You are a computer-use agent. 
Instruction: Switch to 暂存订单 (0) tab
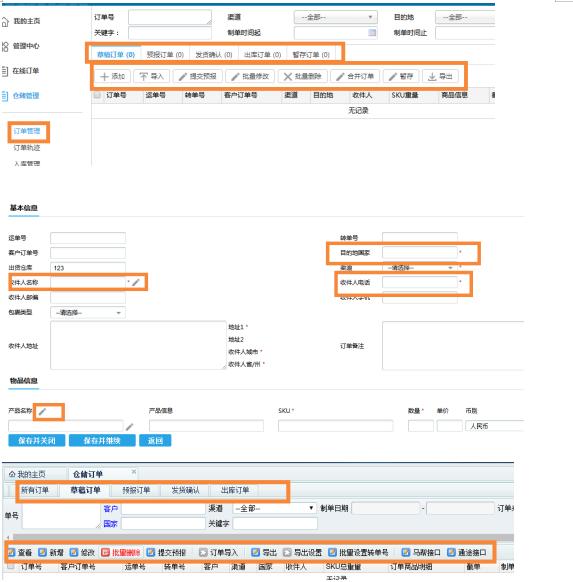point(311,55)
